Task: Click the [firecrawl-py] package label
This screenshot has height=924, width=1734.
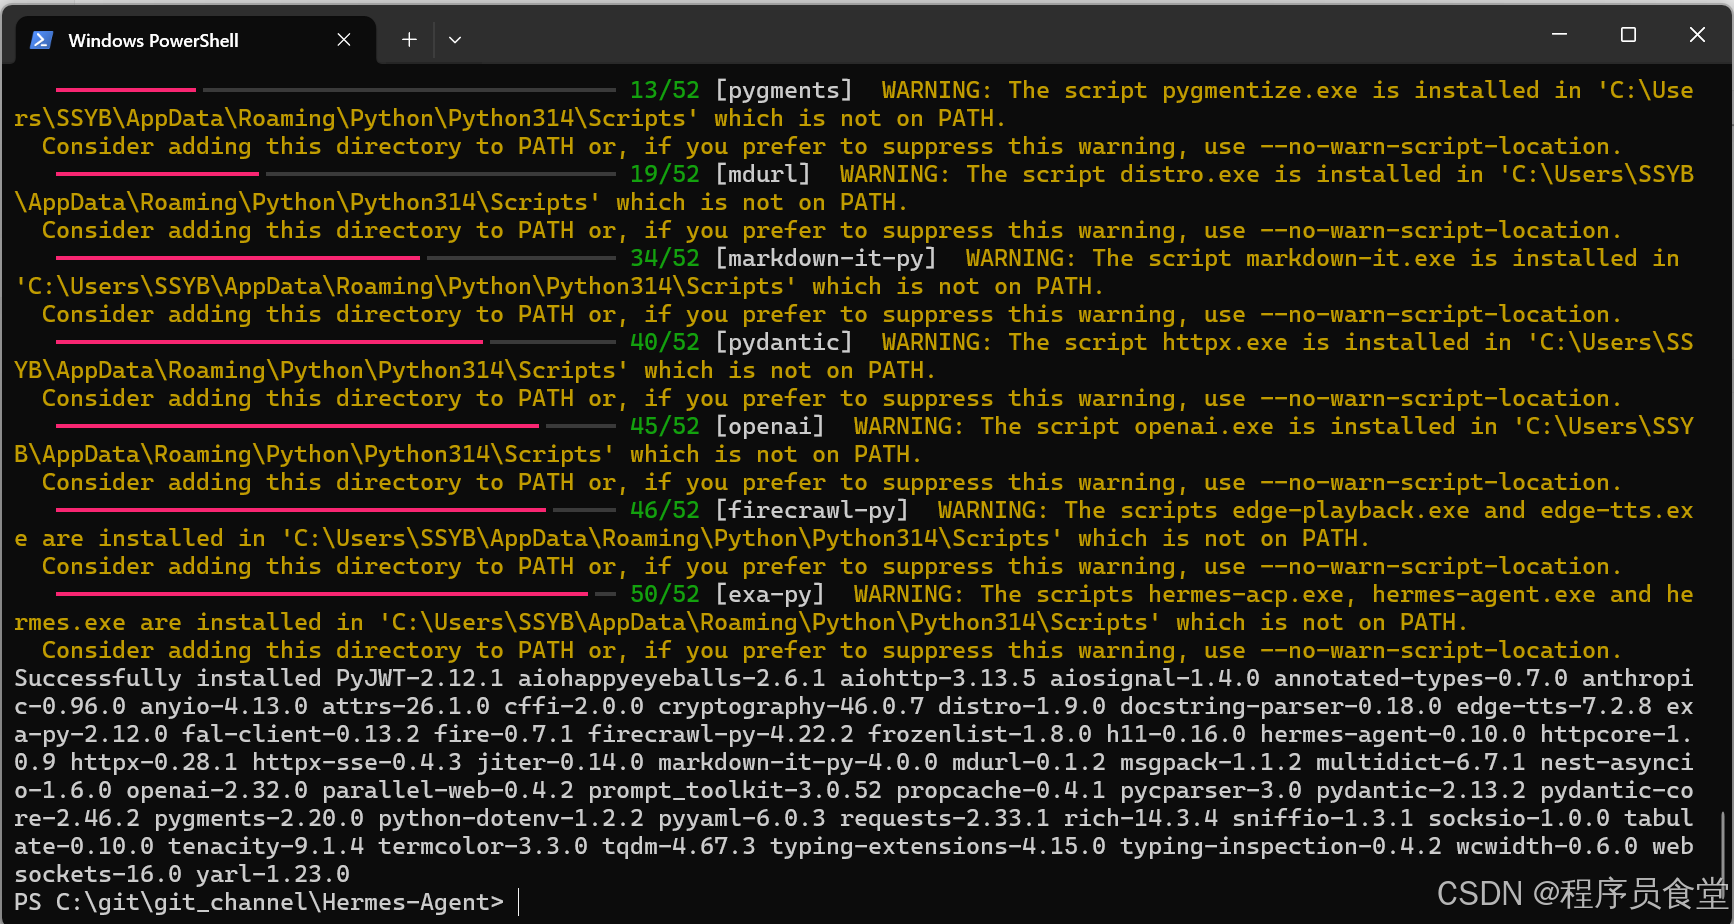Action: 812,510
